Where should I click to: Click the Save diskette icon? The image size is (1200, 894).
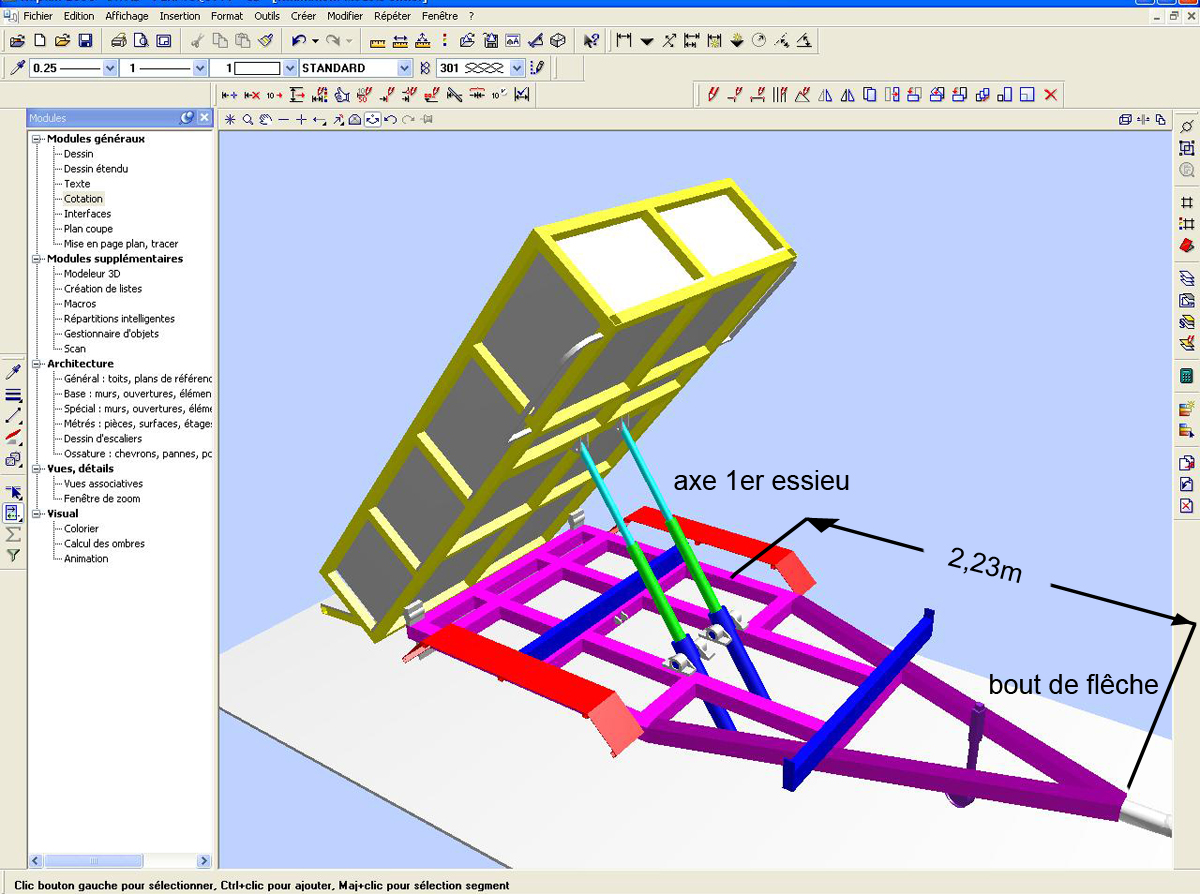pos(85,41)
